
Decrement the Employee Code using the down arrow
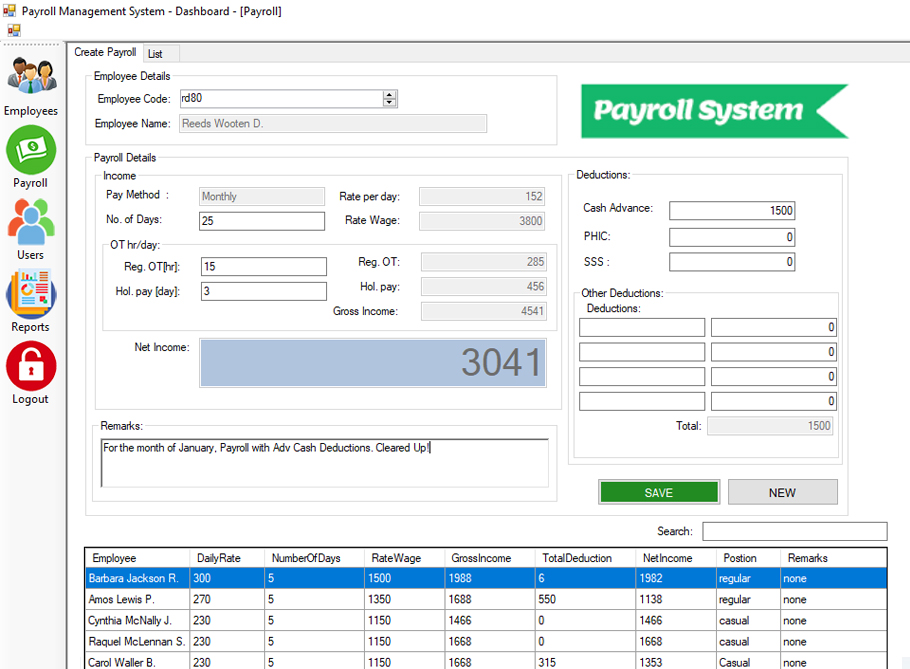(x=388, y=103)
